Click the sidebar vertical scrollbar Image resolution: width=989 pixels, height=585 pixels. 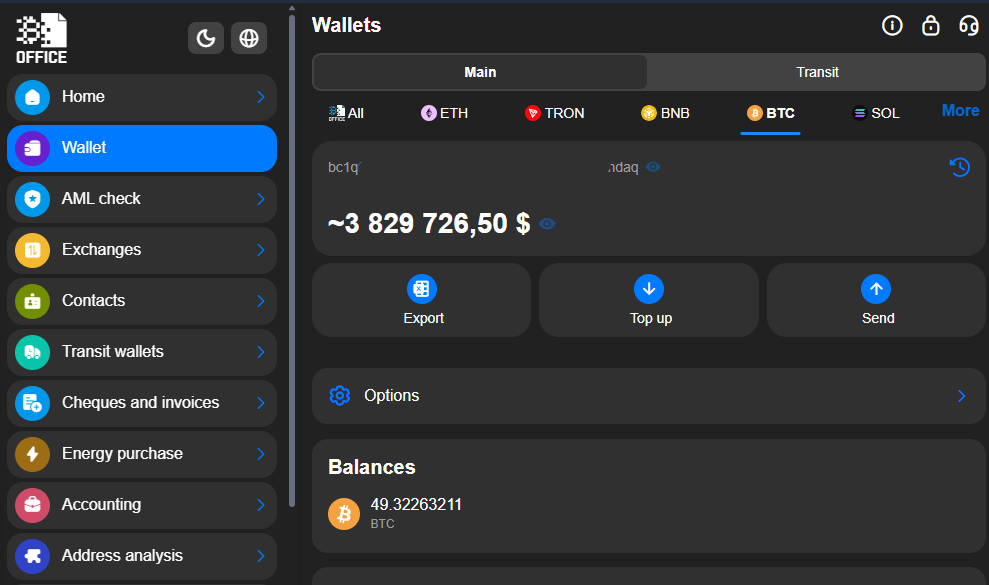(x=291, y=259)
